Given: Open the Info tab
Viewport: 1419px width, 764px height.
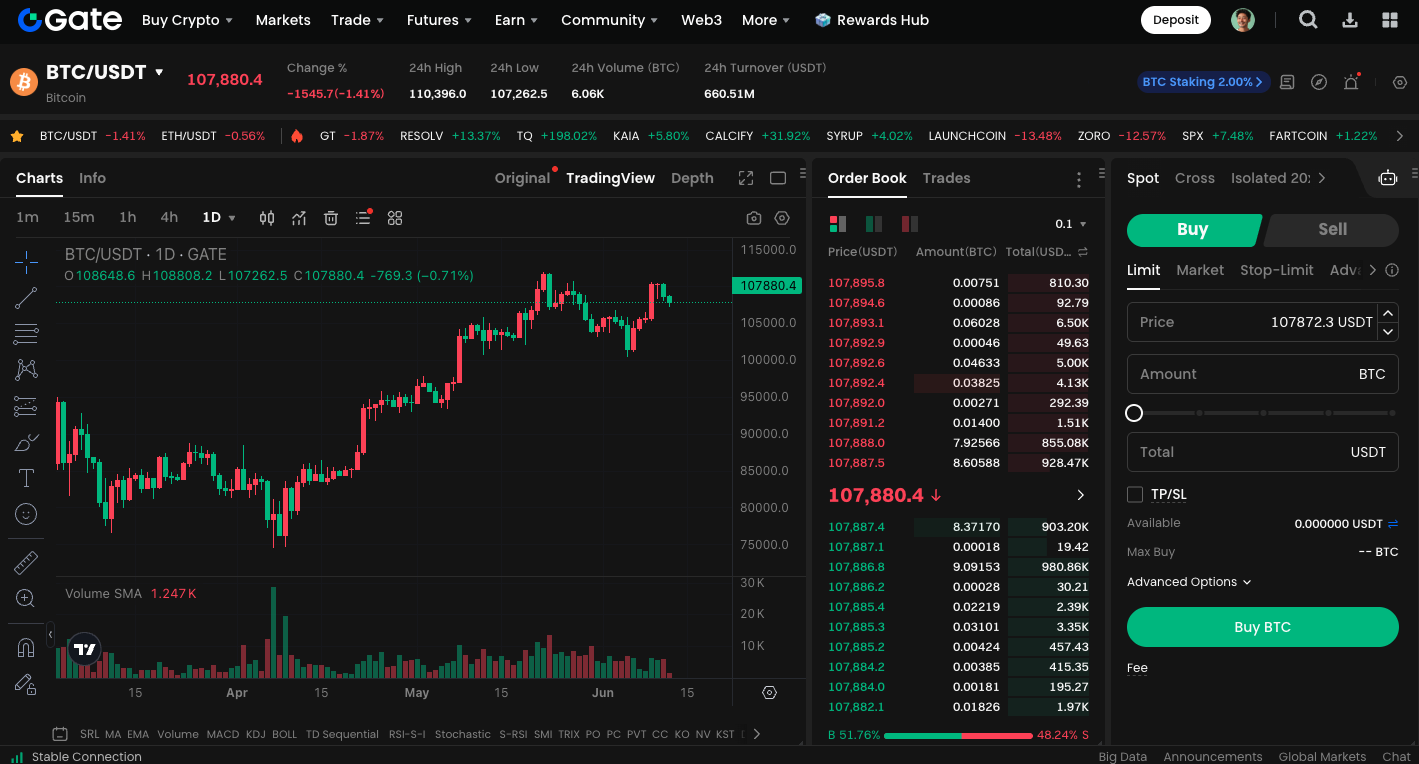Looking at the screenshot, I should tap(92, 178).
